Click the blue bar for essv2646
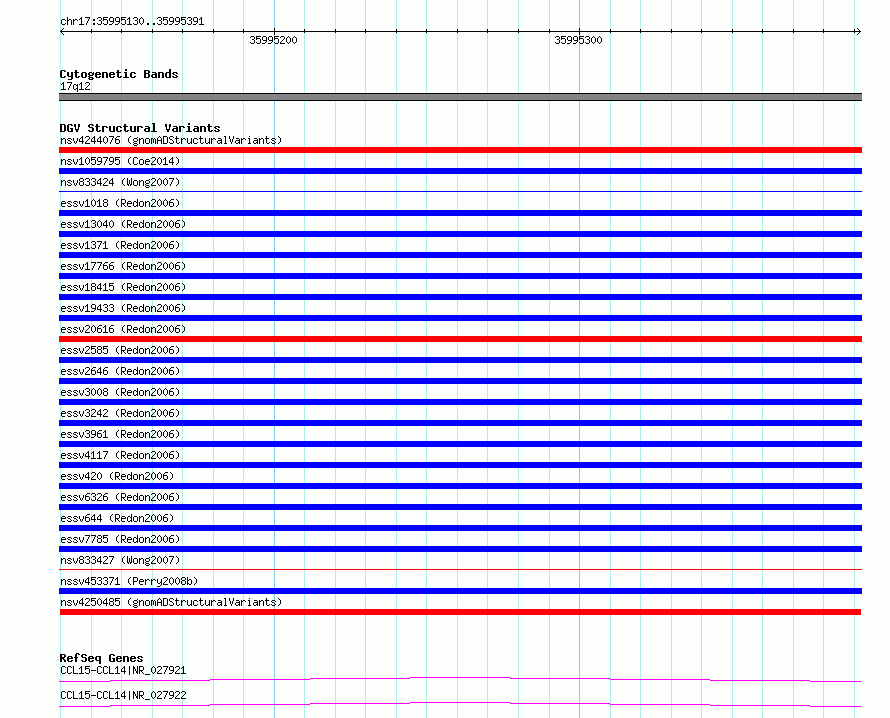This screenshot has height=718, width=890. (460, 381)
